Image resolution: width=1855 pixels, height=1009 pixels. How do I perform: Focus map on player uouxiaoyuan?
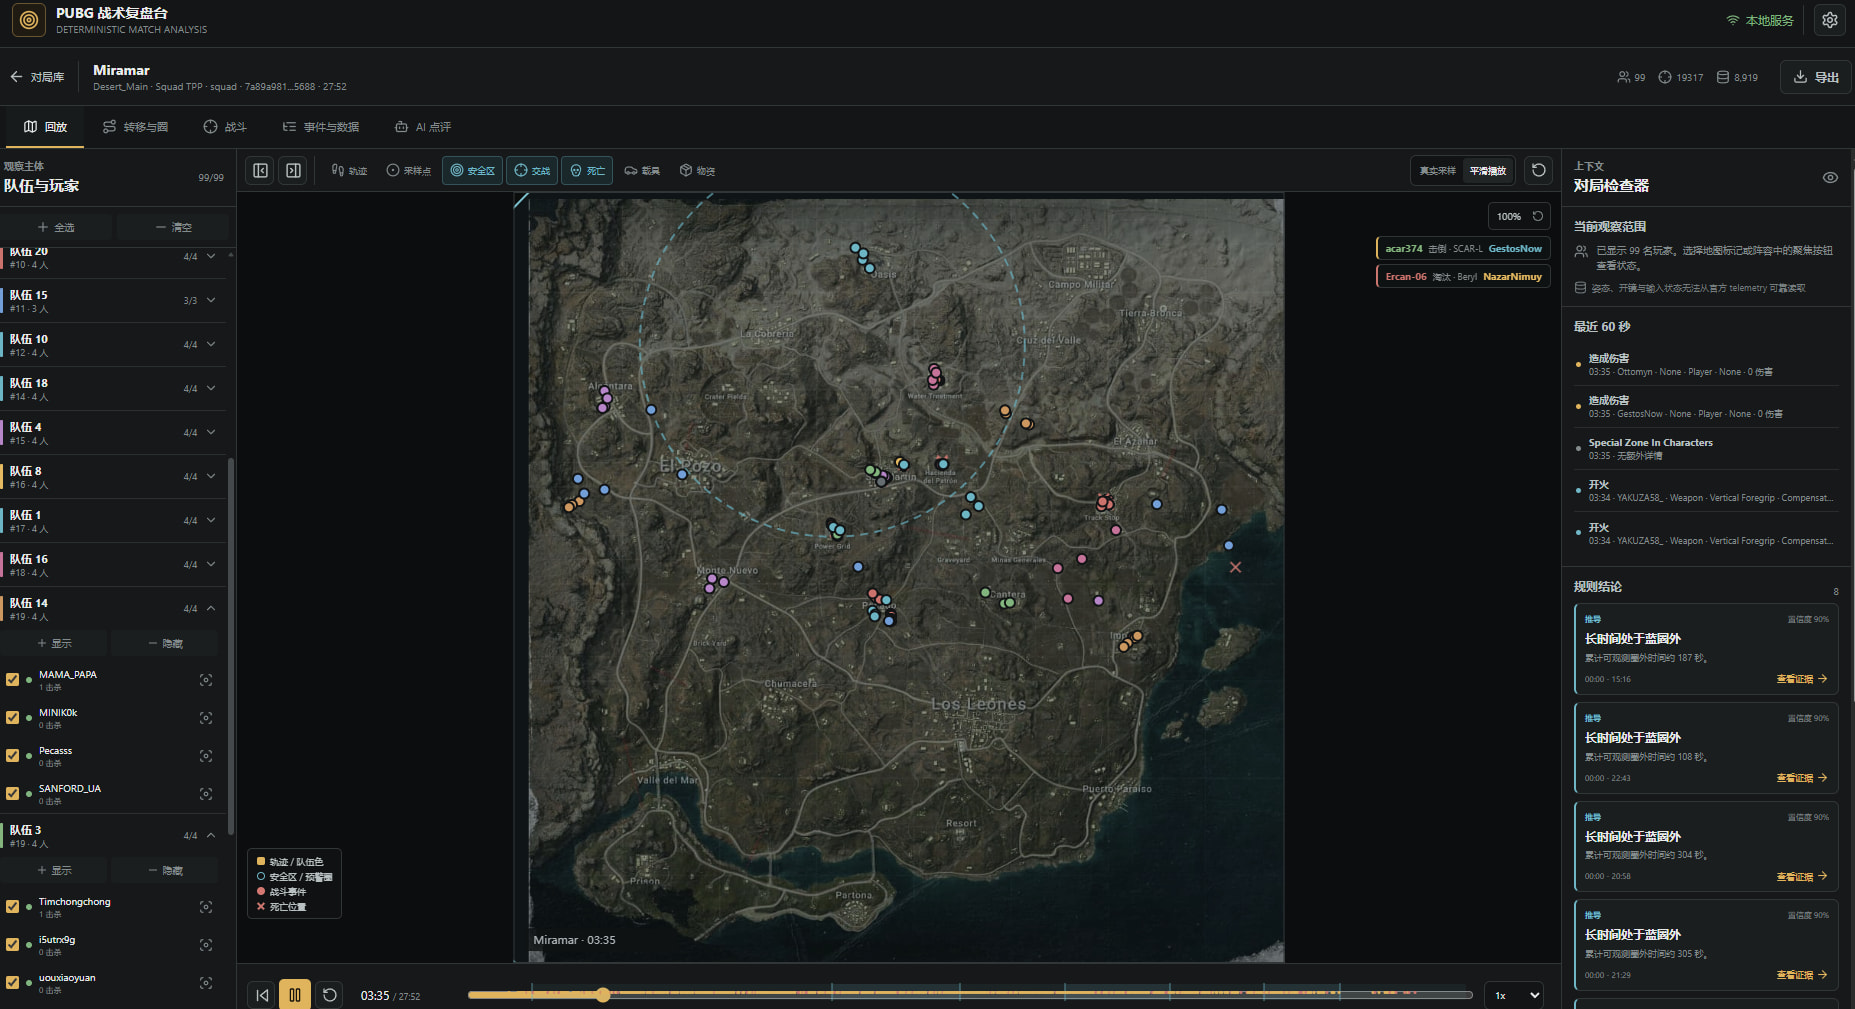point(206,983)
